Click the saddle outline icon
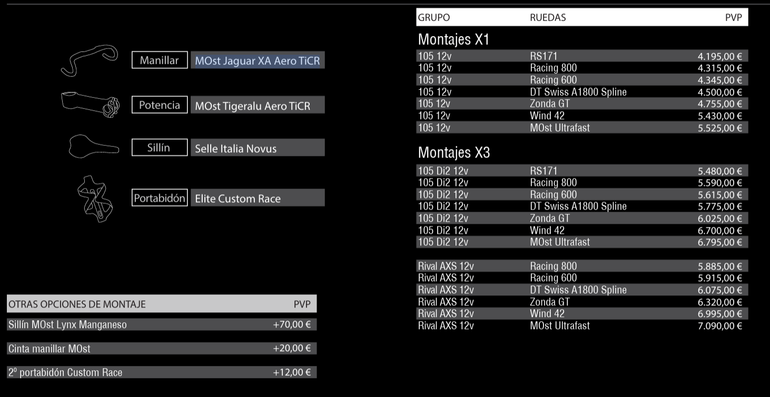770x397 pixels. [x=93, y=146]
